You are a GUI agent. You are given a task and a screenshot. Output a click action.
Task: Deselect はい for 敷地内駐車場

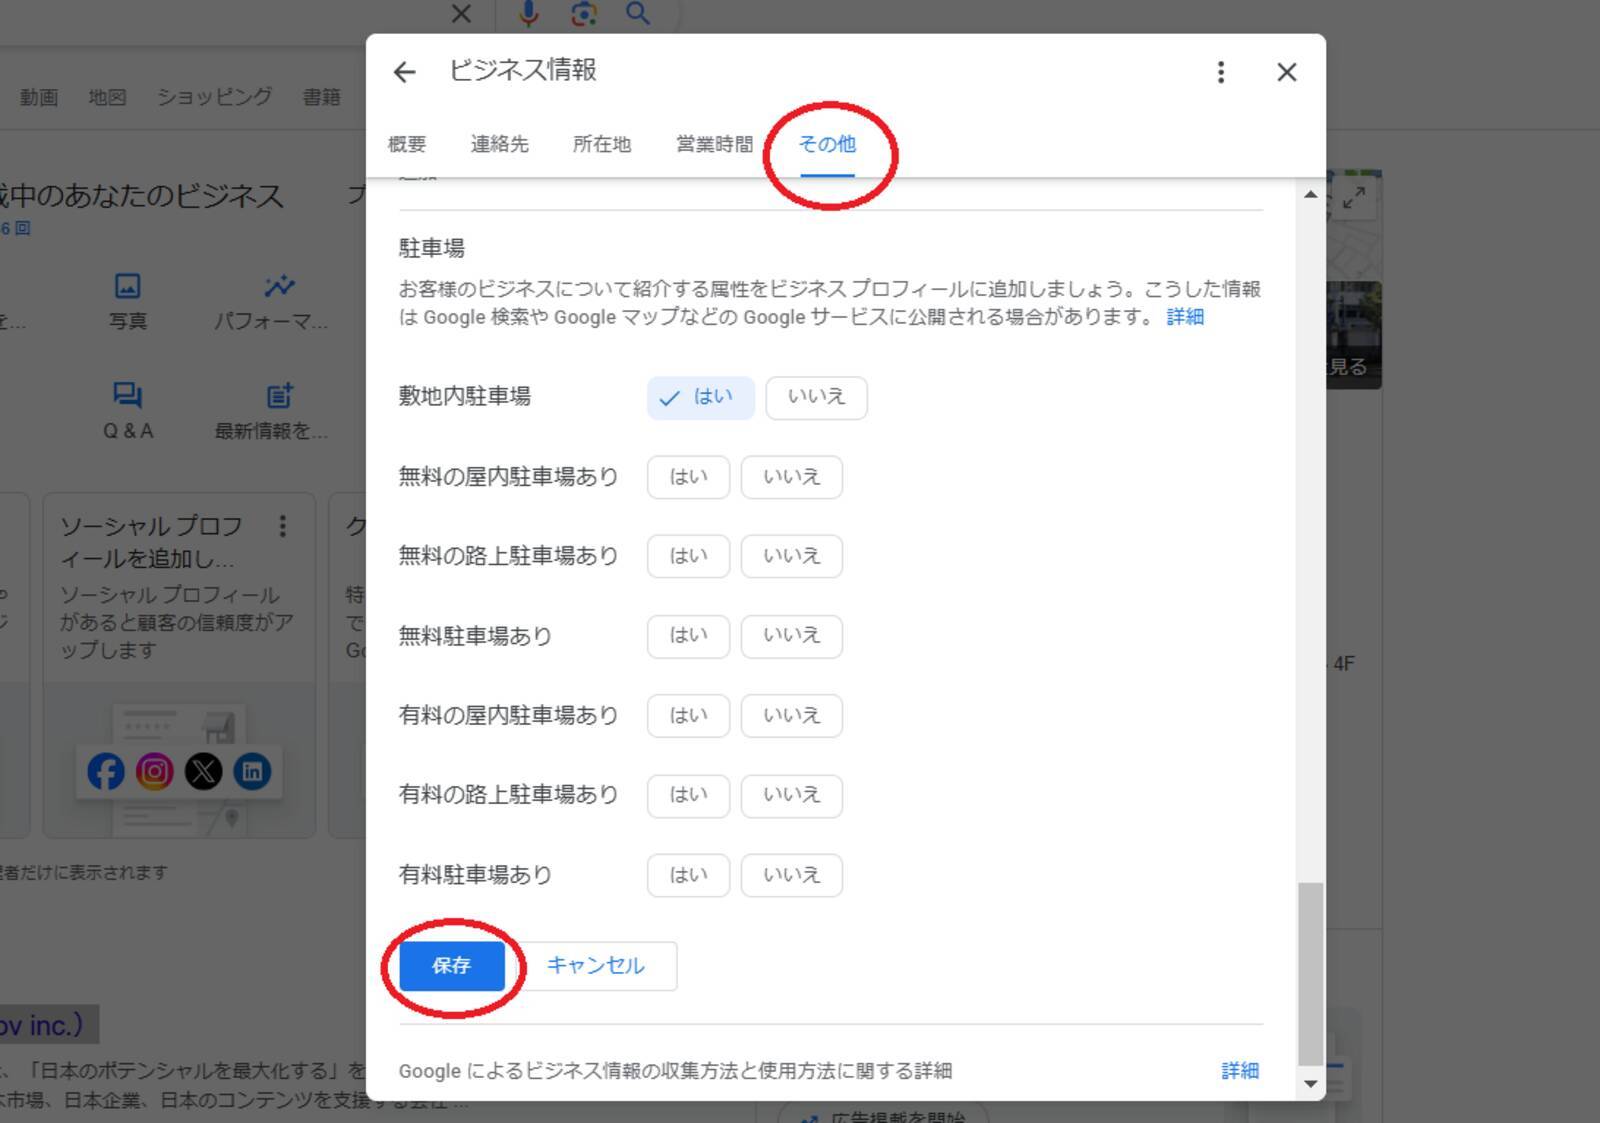(x=700, y=398)
